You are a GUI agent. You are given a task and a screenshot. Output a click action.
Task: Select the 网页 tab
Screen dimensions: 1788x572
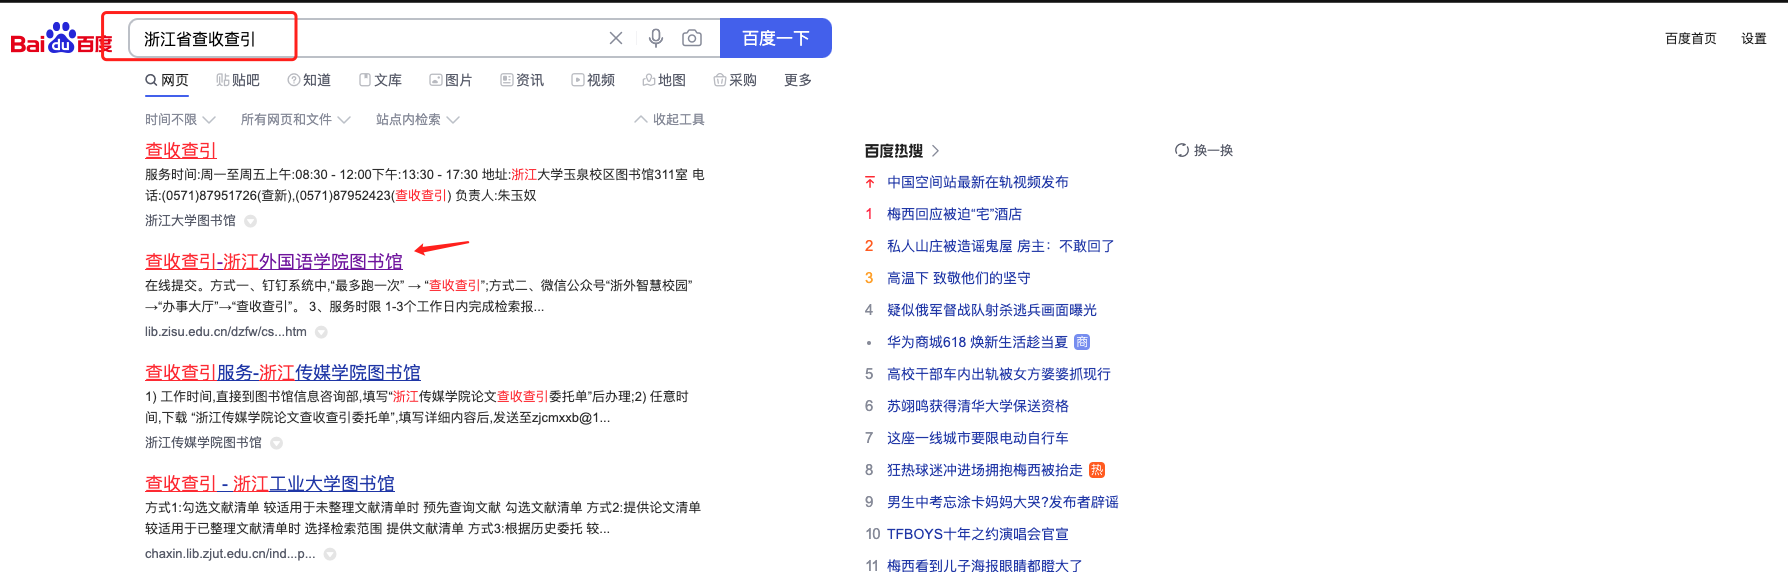tap(167, 80)
